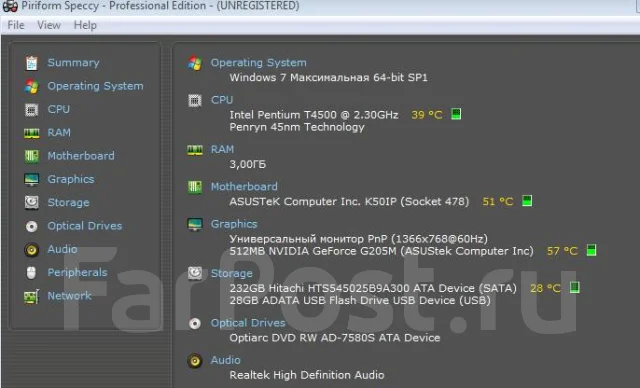This screenshot has height=388, width=640.
Task: Click the Optical Drives disc icon in sidebar
Action: (31, 226)
